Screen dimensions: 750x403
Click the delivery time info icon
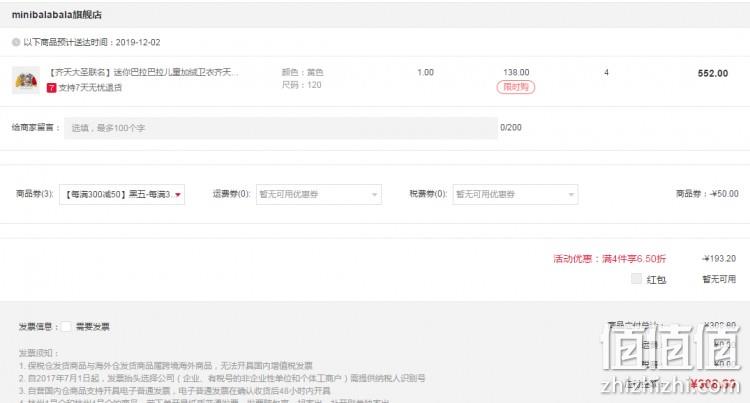coord(16,42)
